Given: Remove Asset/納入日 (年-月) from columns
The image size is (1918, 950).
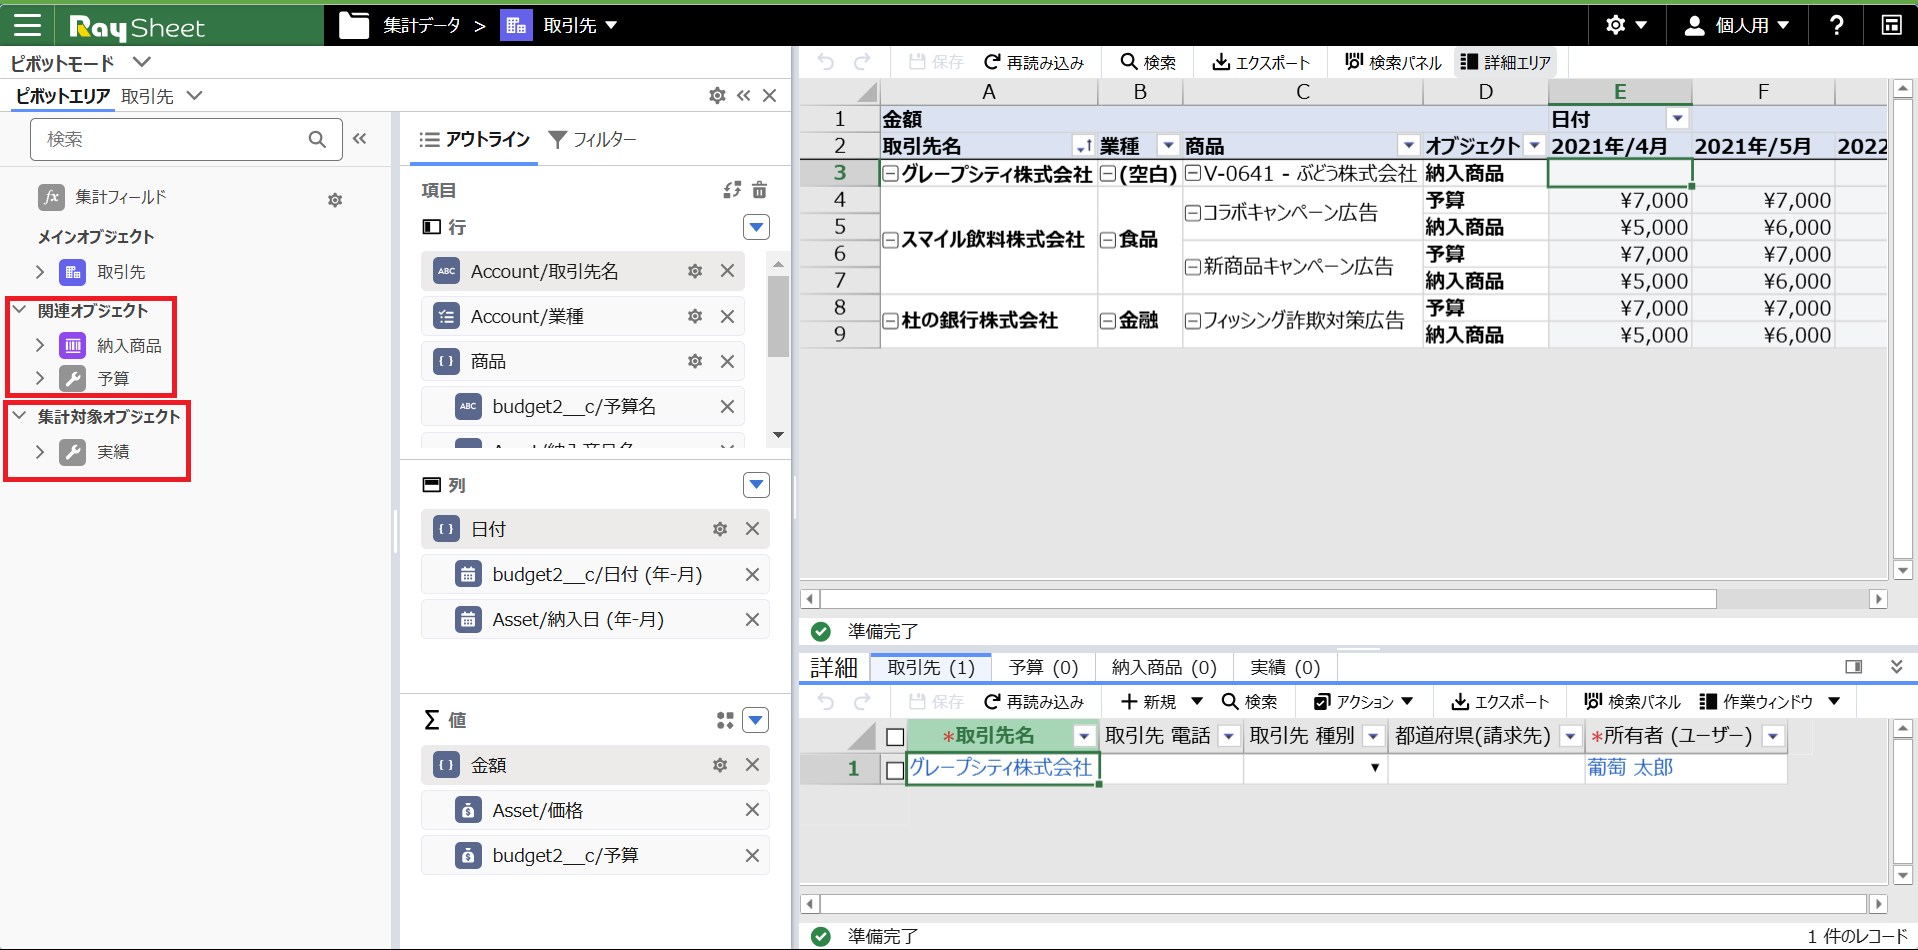Looking at the screenshot, I should [x=752, y=620].
